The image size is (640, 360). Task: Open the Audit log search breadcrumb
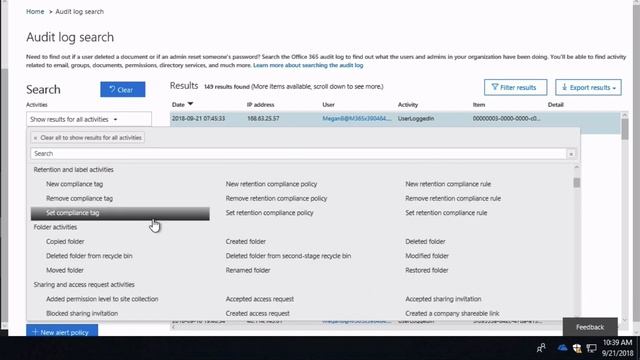(x=80, y=11)
